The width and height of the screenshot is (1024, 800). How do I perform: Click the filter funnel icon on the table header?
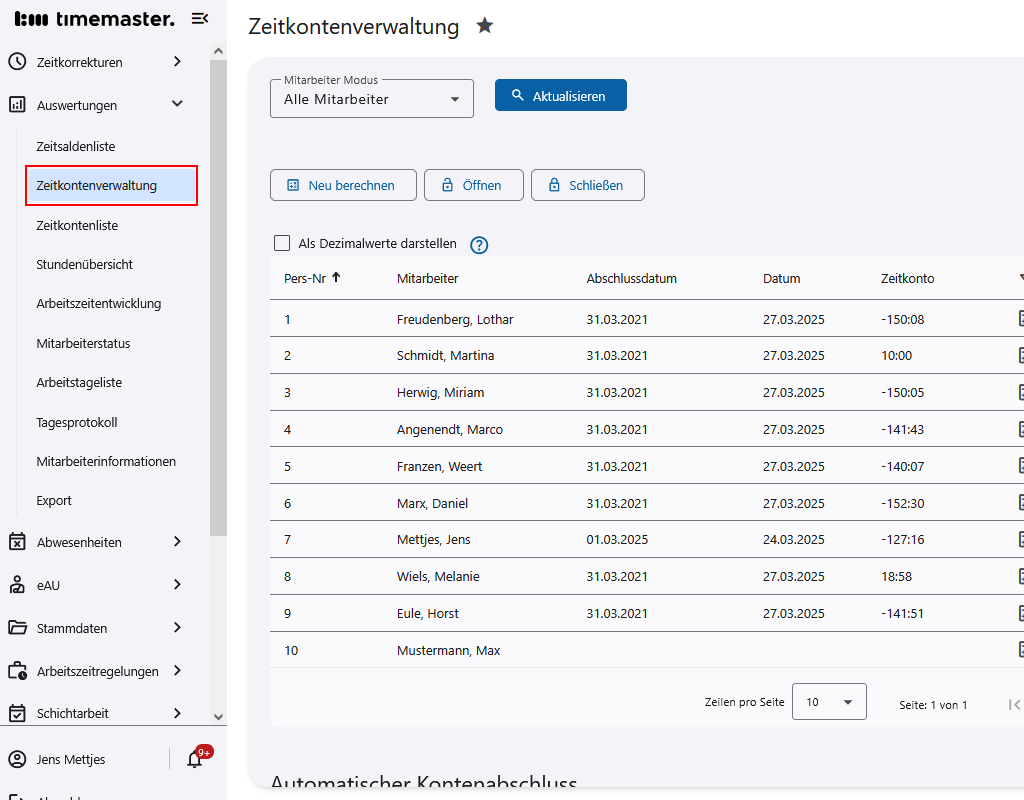[x=1020, y=278]
